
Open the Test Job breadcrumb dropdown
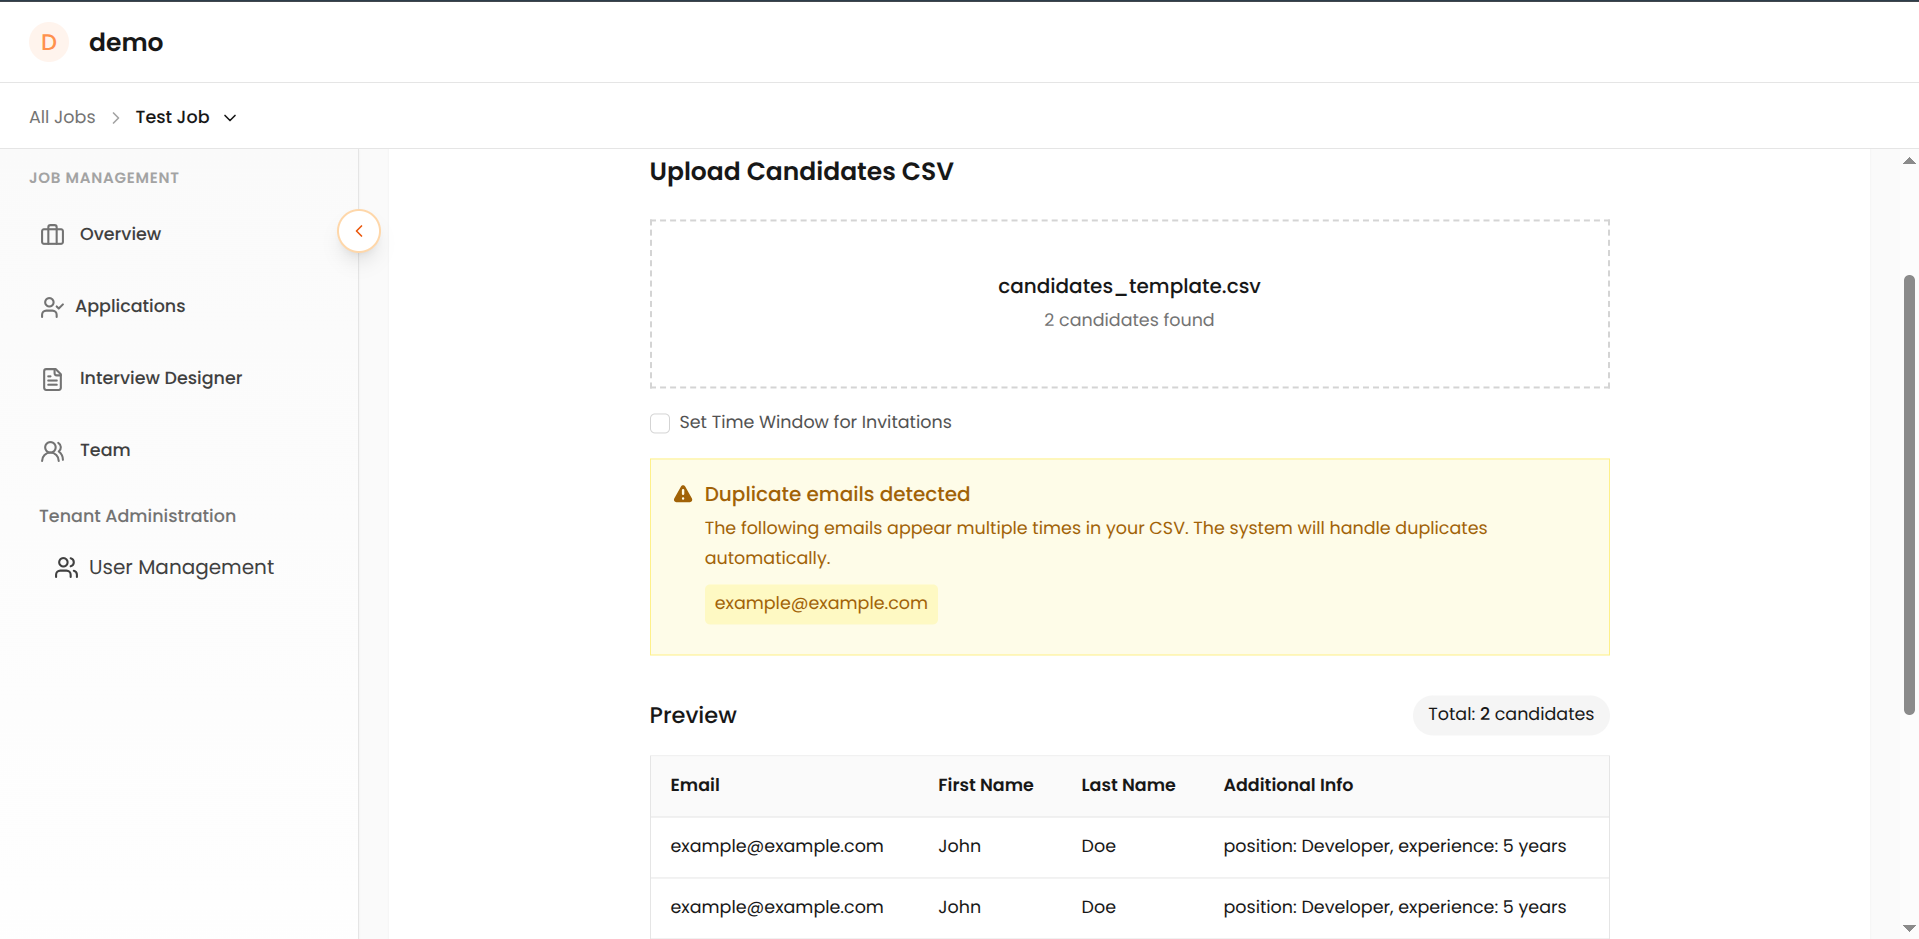[230, 117]
